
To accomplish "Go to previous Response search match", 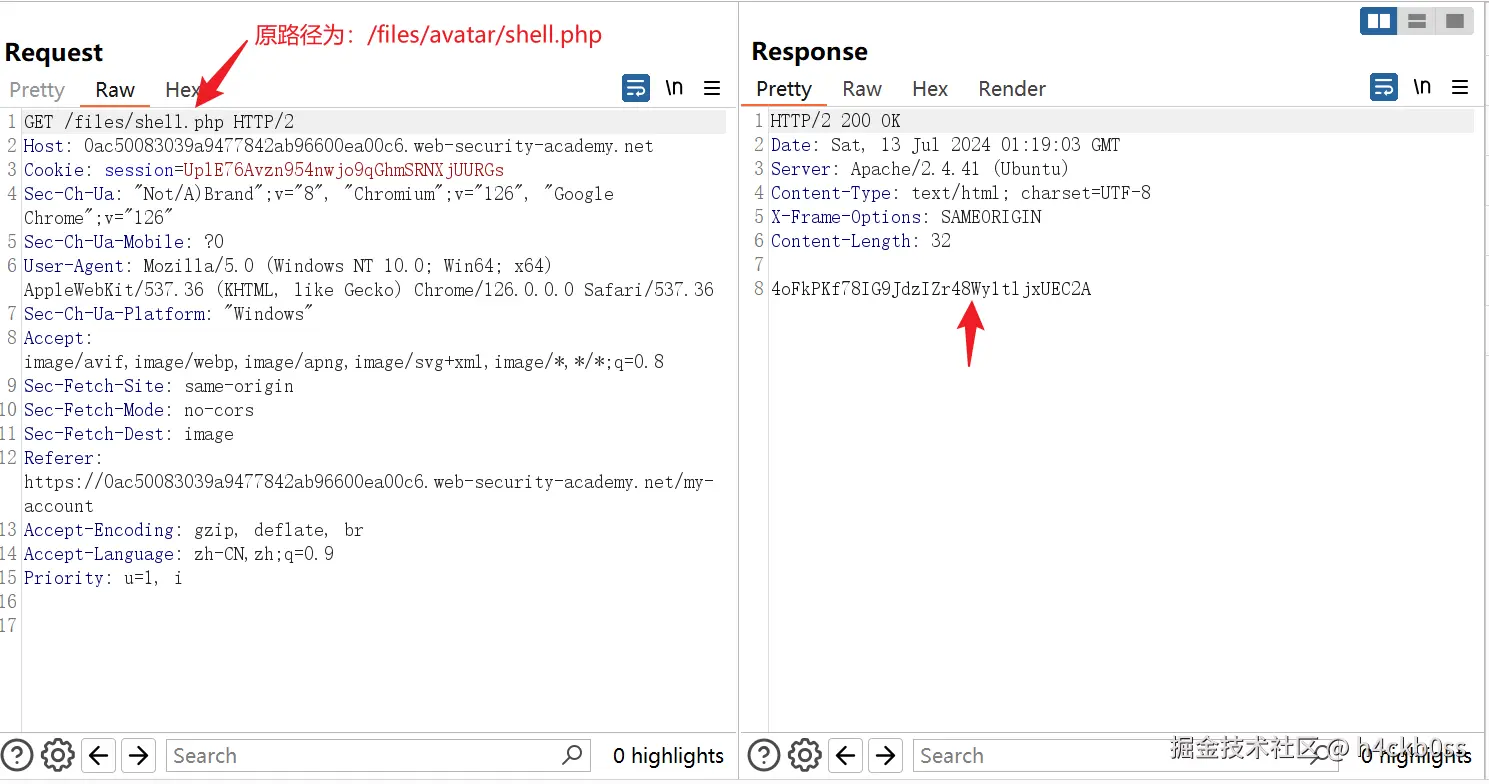I will coord(845,755).
